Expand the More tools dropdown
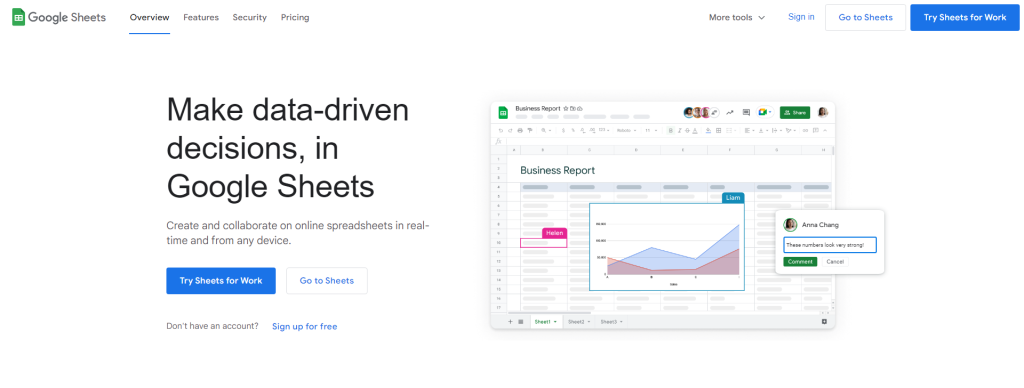This screenshot has width=1024, height=388. pos(737,18)
